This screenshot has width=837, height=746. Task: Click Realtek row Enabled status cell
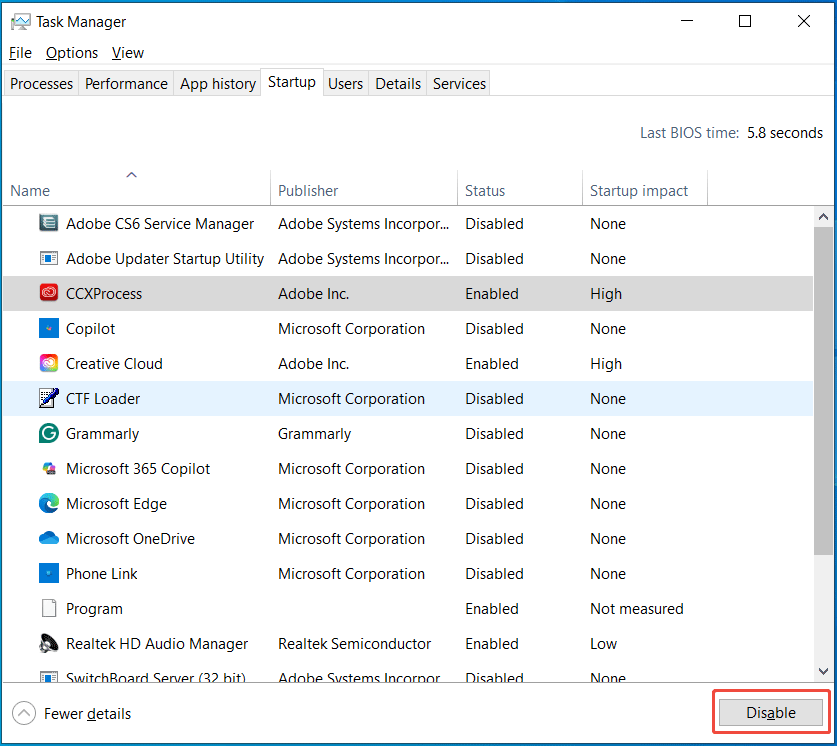pos(492,644)
